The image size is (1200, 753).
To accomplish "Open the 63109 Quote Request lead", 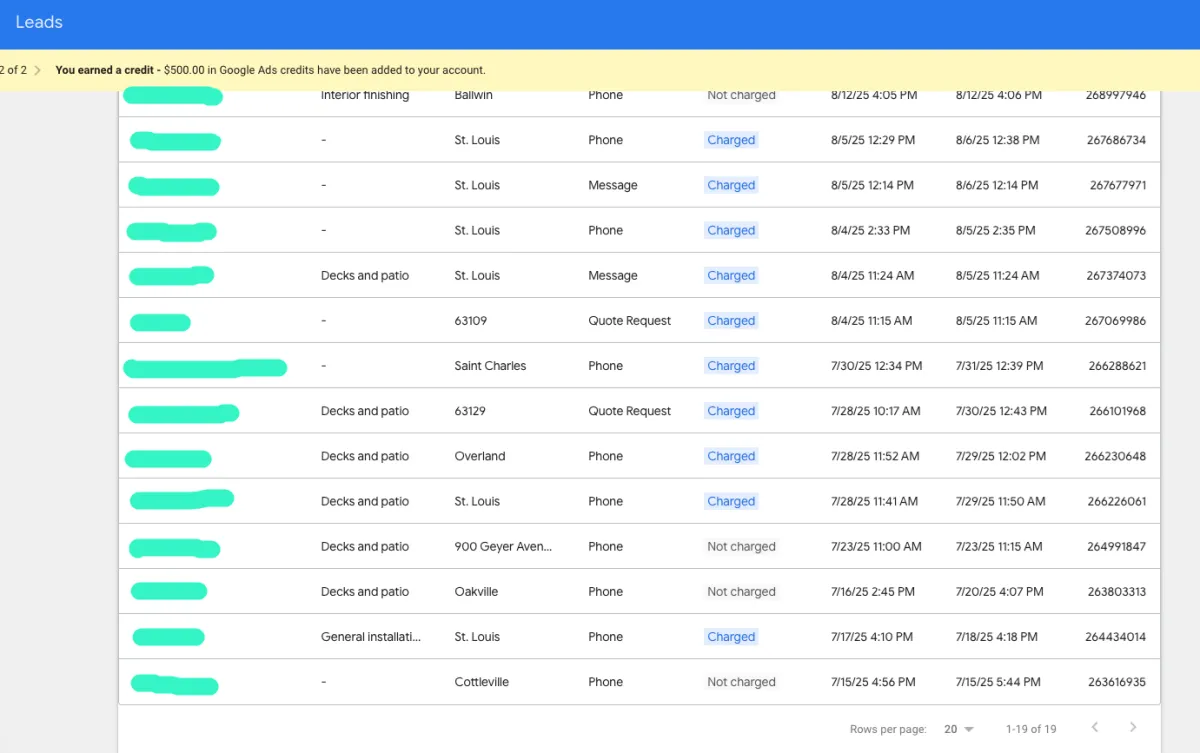I will click(629, 321).
